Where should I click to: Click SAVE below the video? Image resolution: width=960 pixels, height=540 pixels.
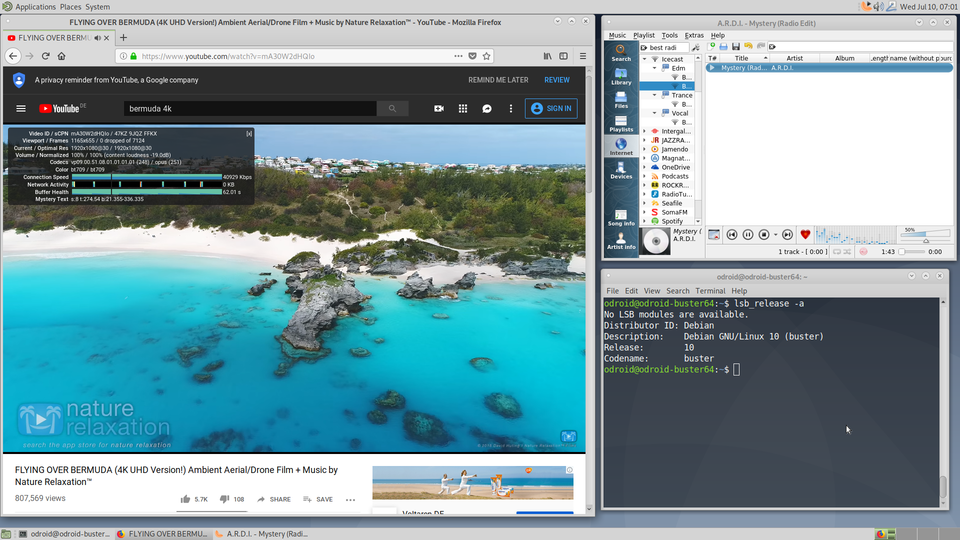(318, 500)
